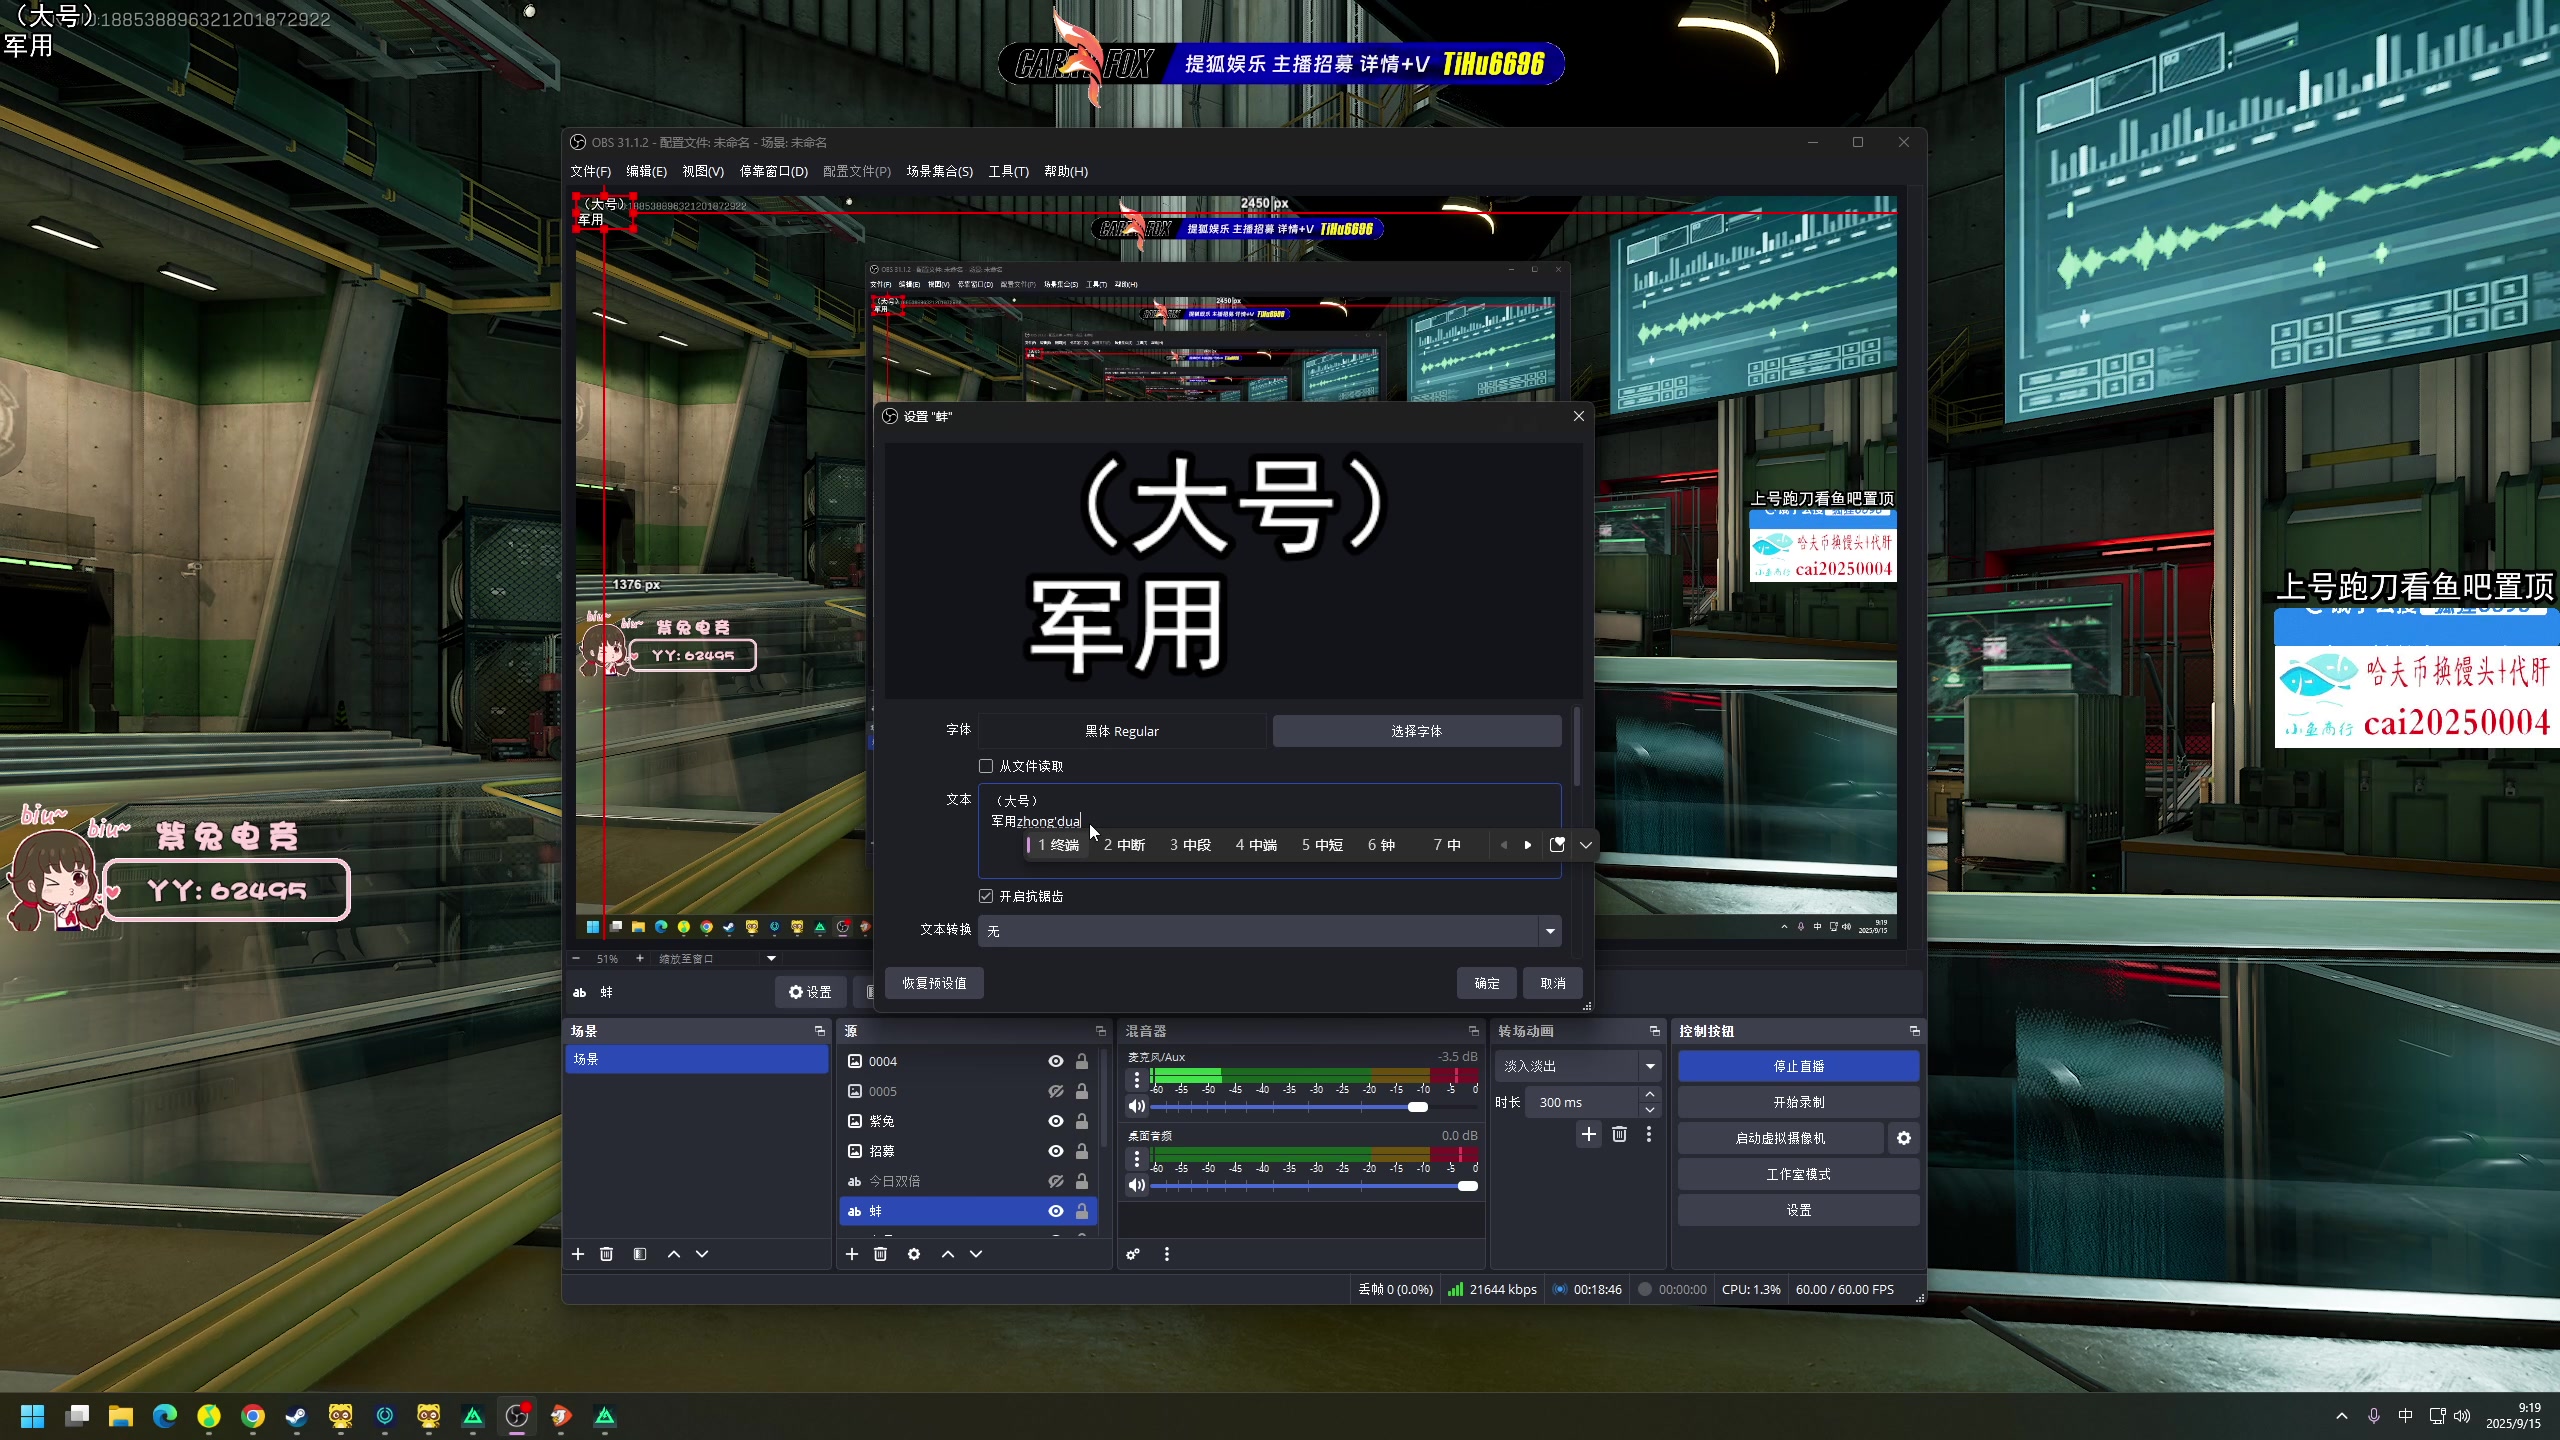Delete selected scene with trash icon
2560x1440 pixels.
[x=606, y=1254]
